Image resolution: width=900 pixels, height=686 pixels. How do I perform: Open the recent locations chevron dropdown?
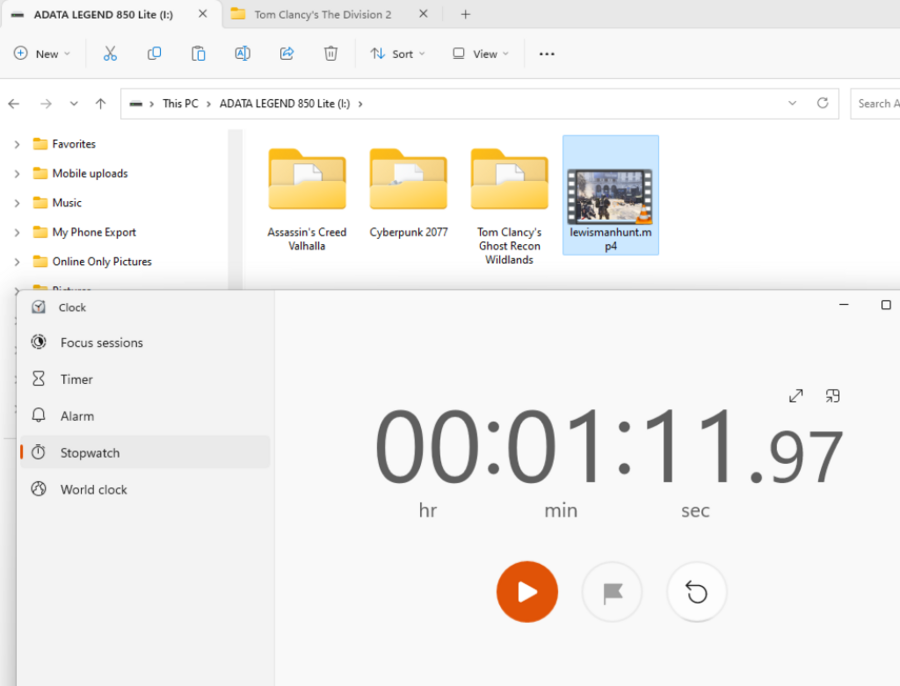pos(73,104)
